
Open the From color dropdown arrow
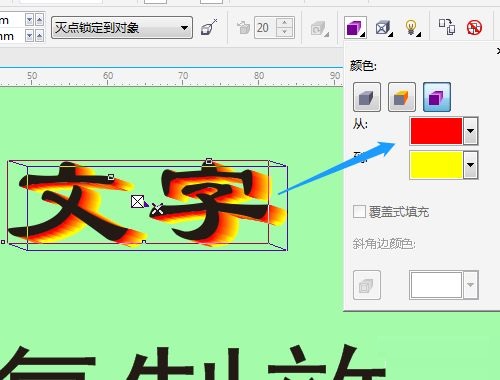click(x=470, y=131)
